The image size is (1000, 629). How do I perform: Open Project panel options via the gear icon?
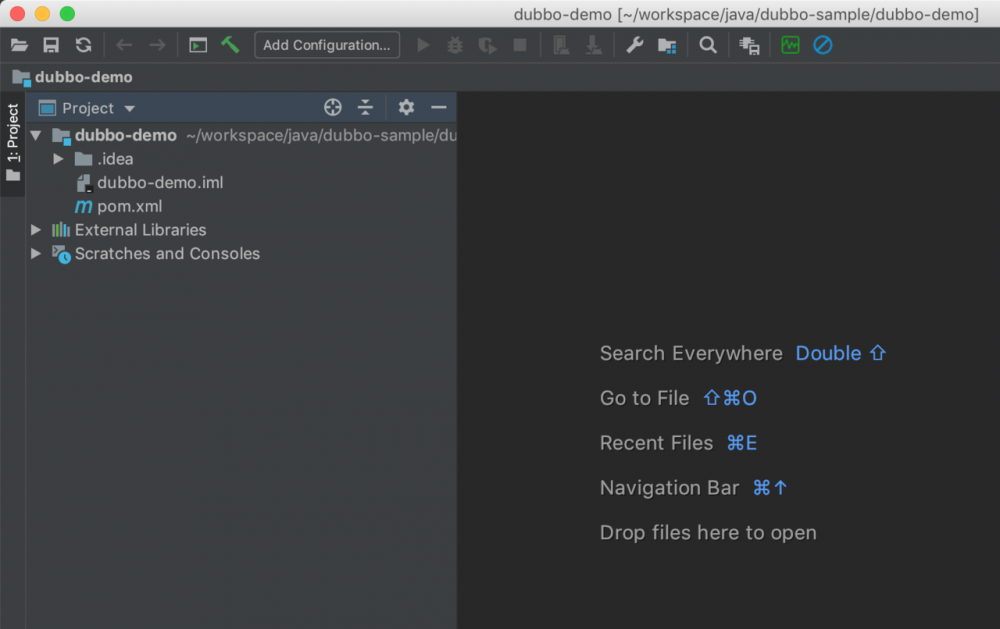pos(406,107)
